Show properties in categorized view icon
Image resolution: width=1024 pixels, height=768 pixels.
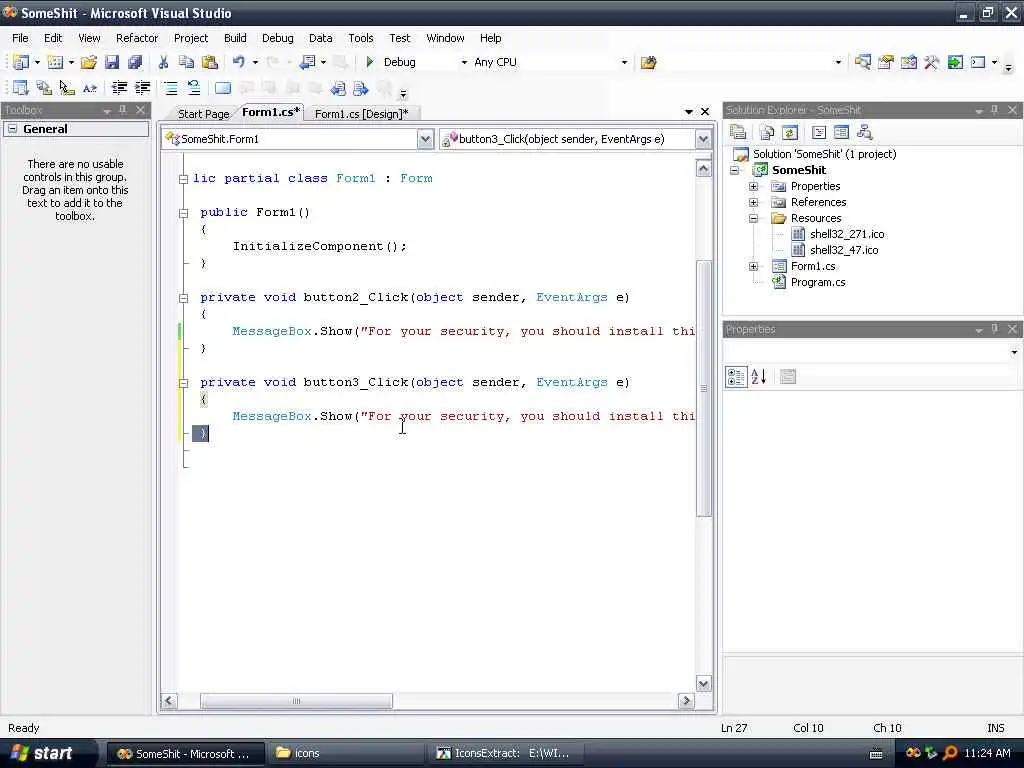point(735,377)
